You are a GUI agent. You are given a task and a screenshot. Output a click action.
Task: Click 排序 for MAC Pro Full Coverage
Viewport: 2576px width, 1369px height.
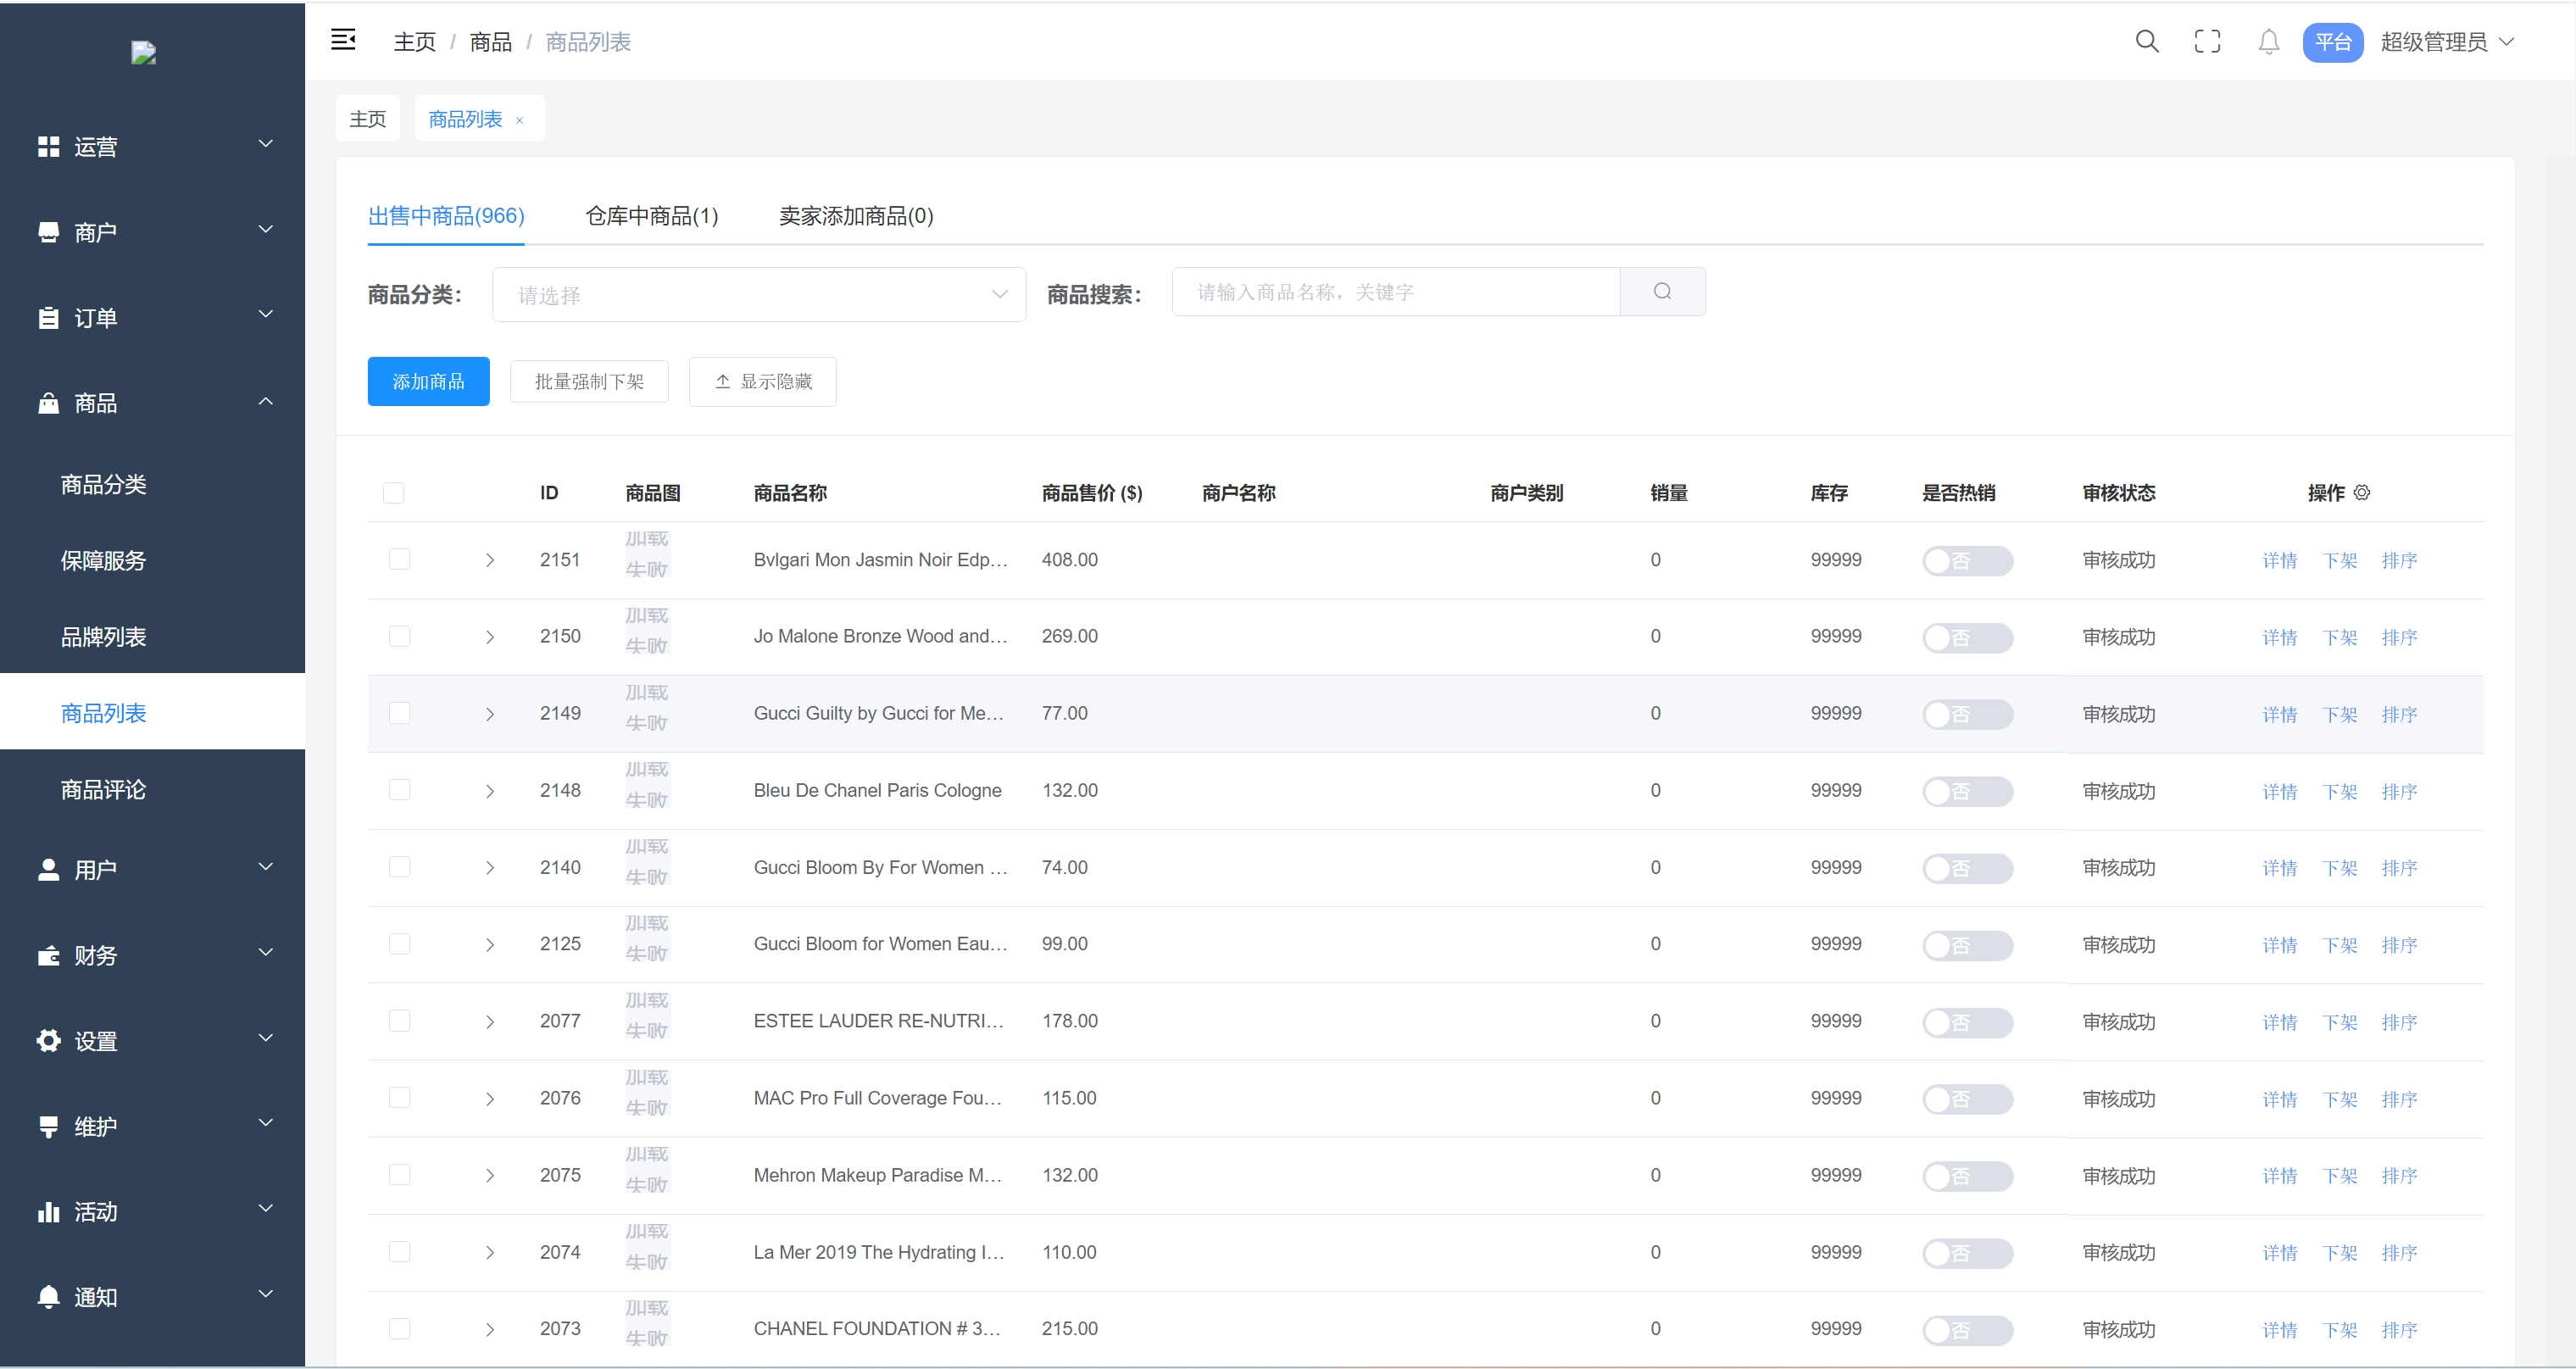click(2400, 1100)
